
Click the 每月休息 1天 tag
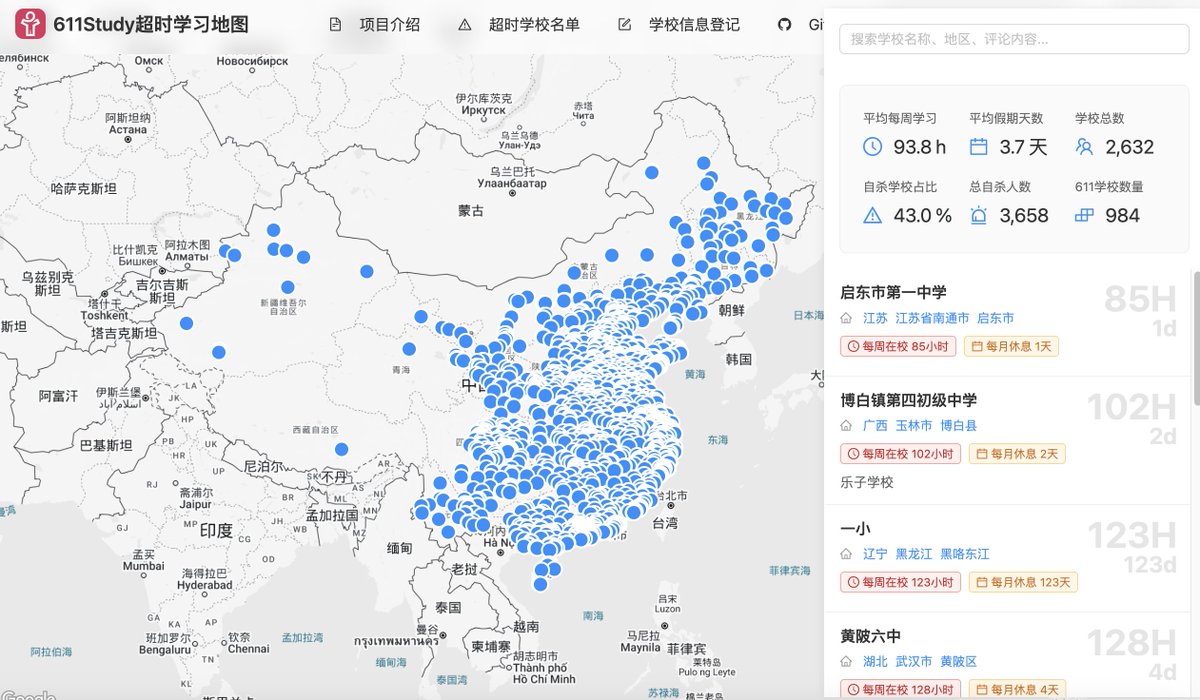[x=1011, y=346]
